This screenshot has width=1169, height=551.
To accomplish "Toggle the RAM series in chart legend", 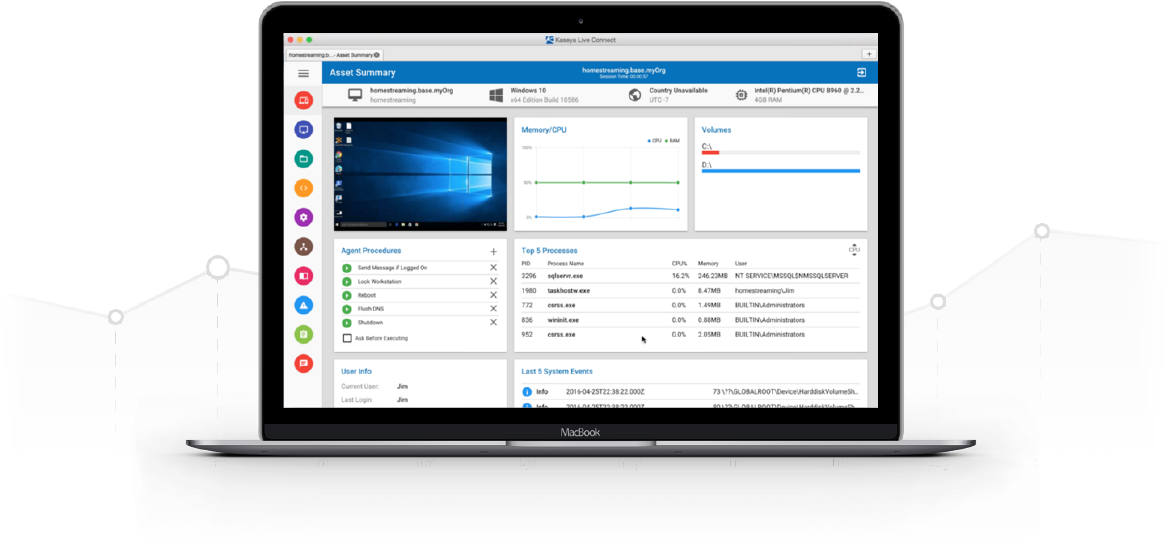I will click(x=673, y=140).
